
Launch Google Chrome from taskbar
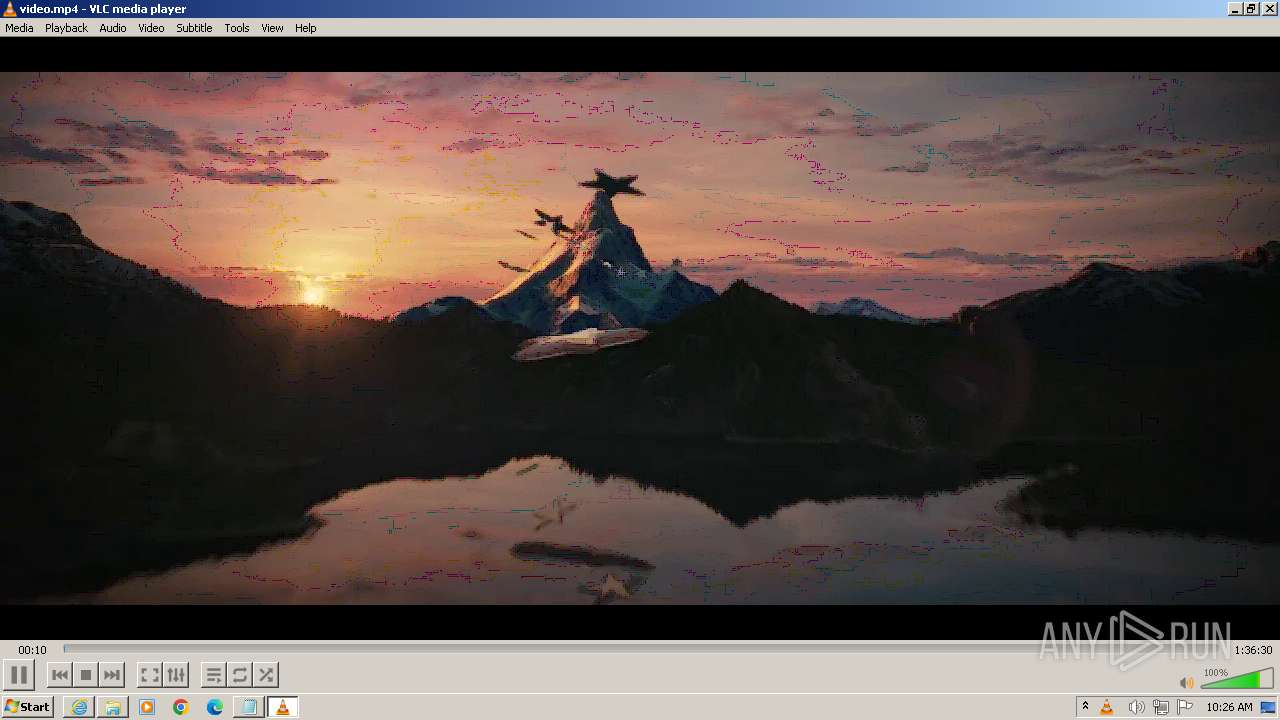coord(181,707)
